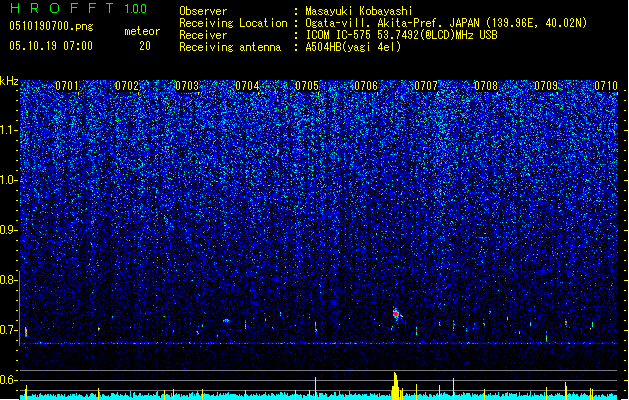629x400 pixels.
Task: Click the 0.7 frequency axis label
Action: point(7,330)
